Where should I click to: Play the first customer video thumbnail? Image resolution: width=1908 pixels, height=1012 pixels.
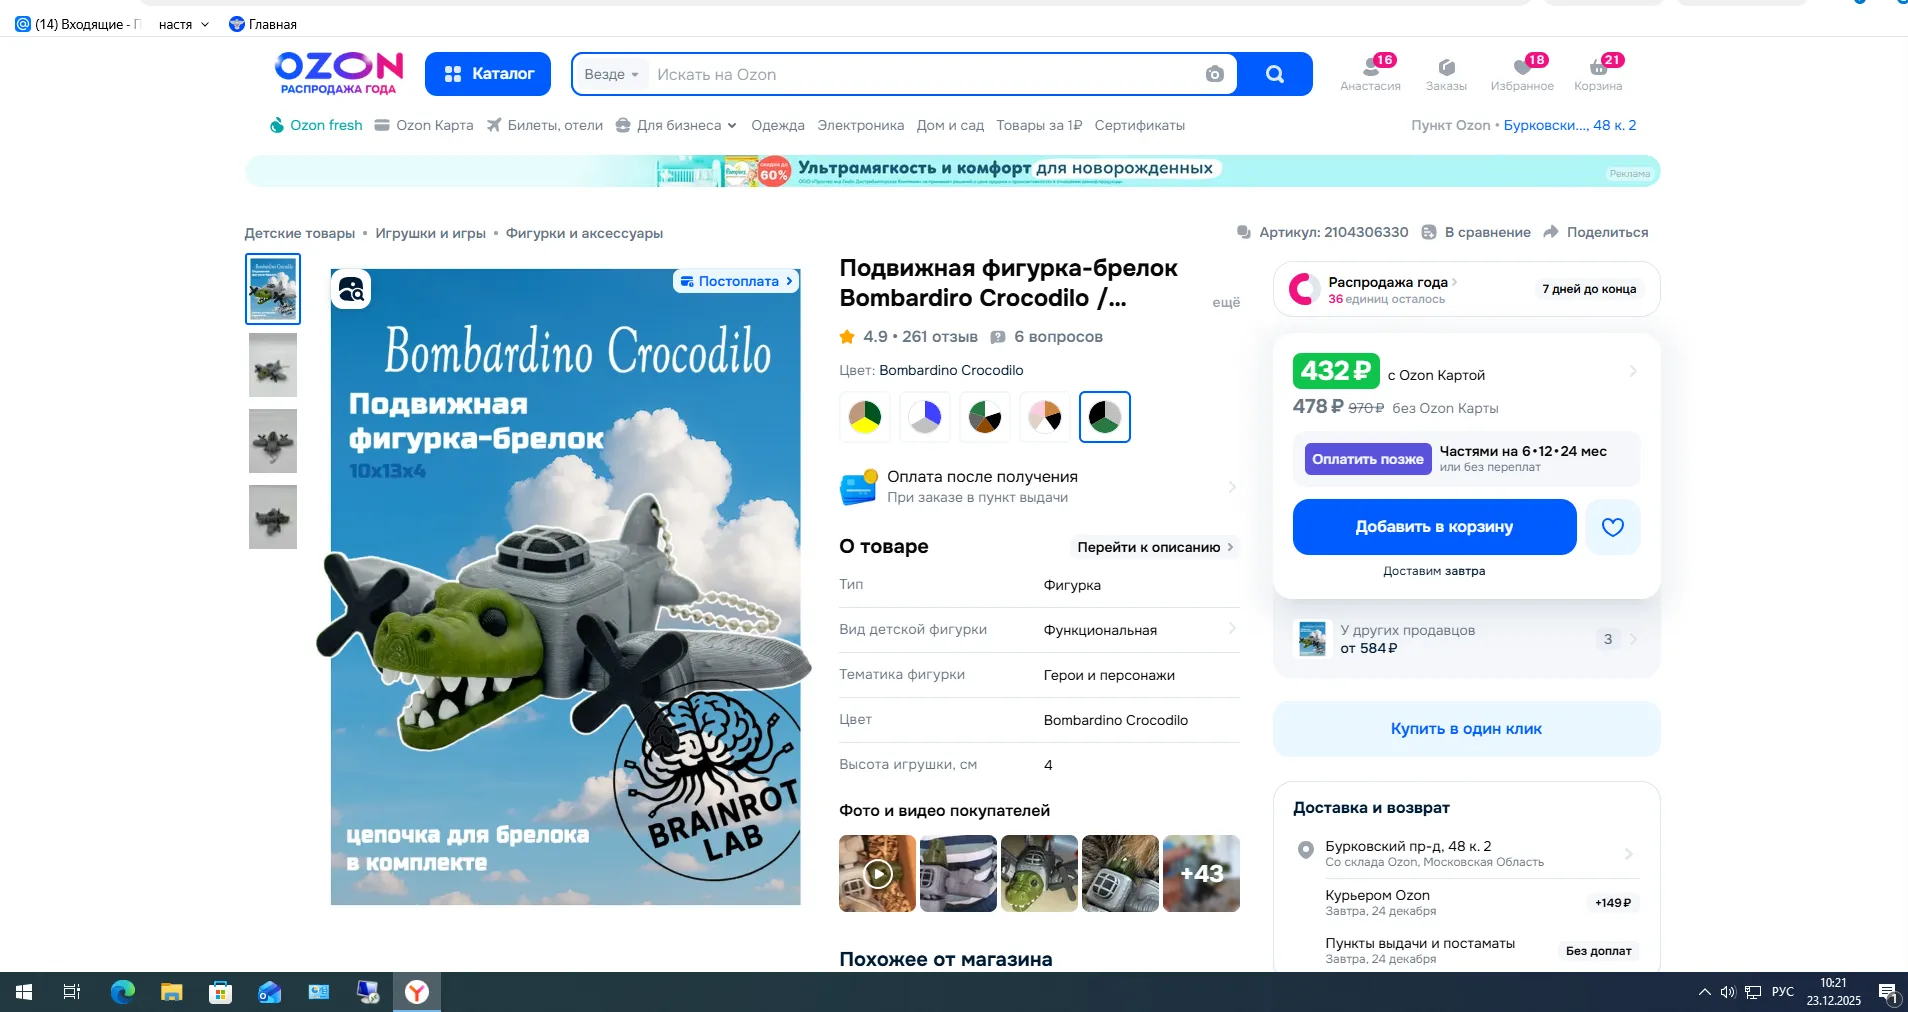point(877,873)
